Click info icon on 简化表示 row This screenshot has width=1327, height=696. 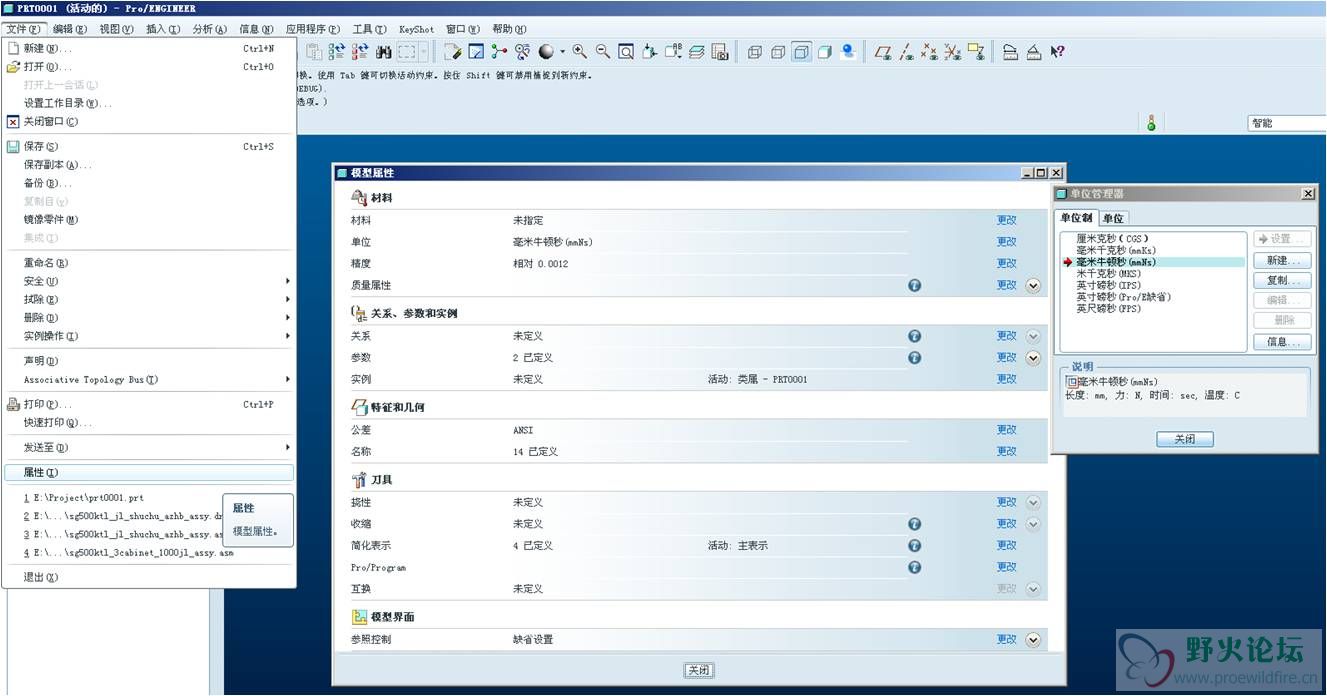tap(914, 546)
